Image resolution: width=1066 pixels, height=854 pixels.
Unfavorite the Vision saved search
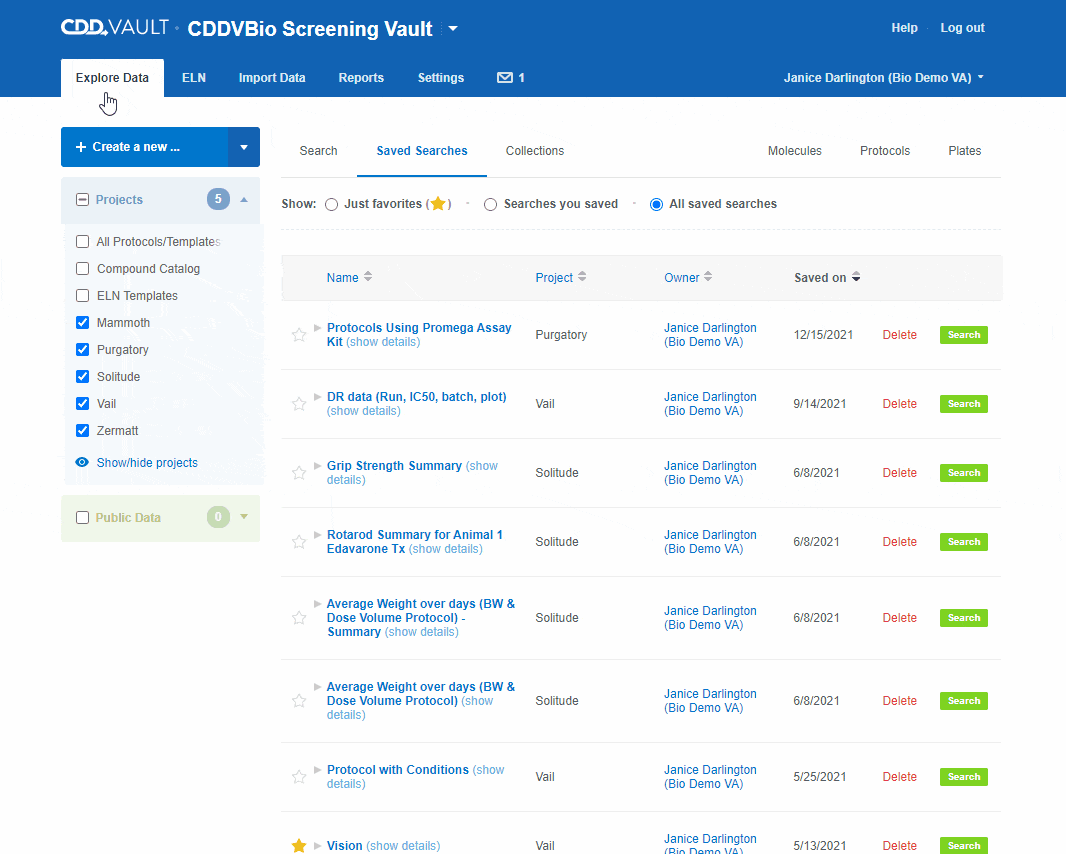298,845
